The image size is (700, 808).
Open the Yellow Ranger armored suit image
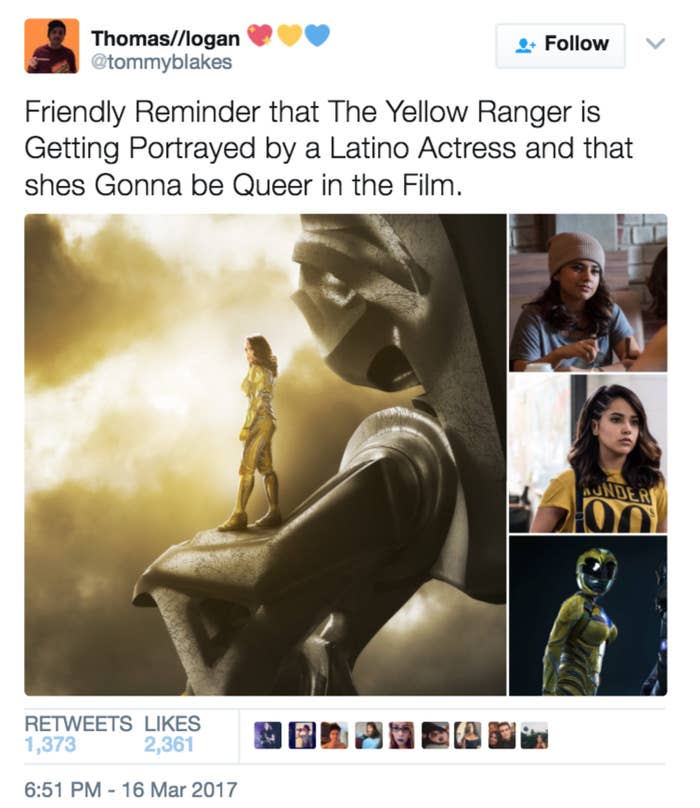pos(588,616)
